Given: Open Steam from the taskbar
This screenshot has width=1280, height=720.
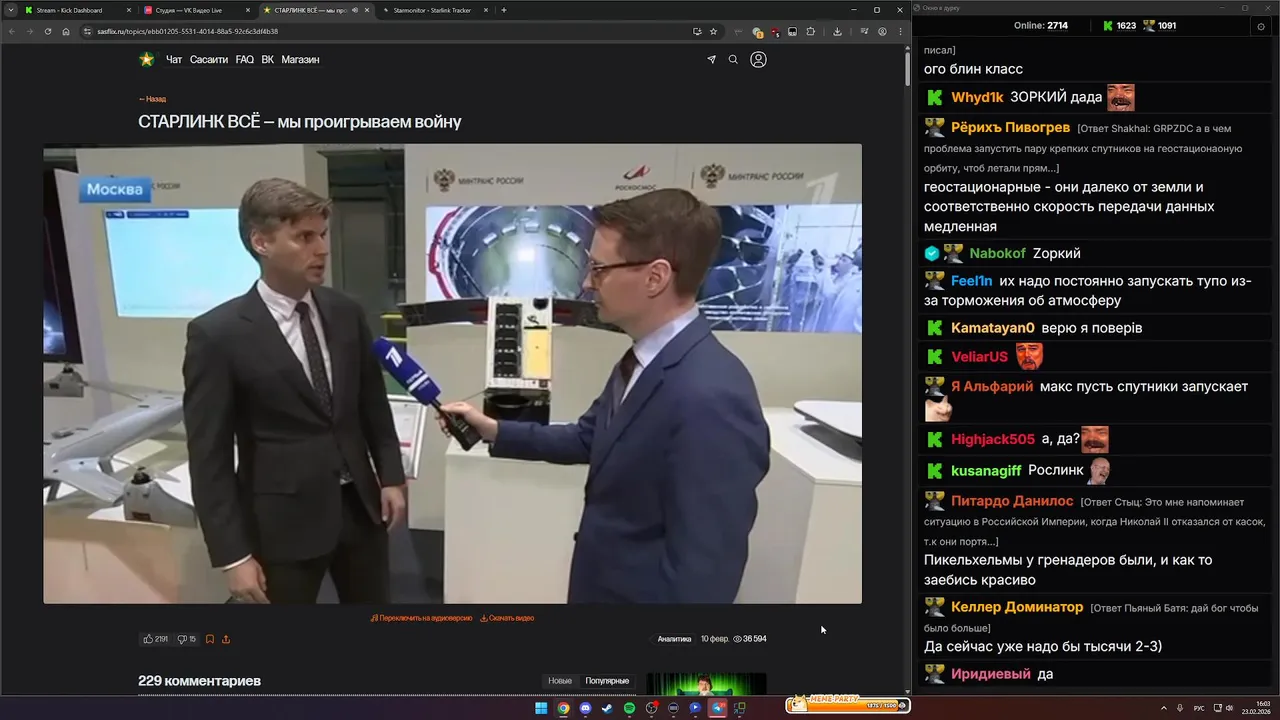Looking at the screenshot, I should coord(607,708).
